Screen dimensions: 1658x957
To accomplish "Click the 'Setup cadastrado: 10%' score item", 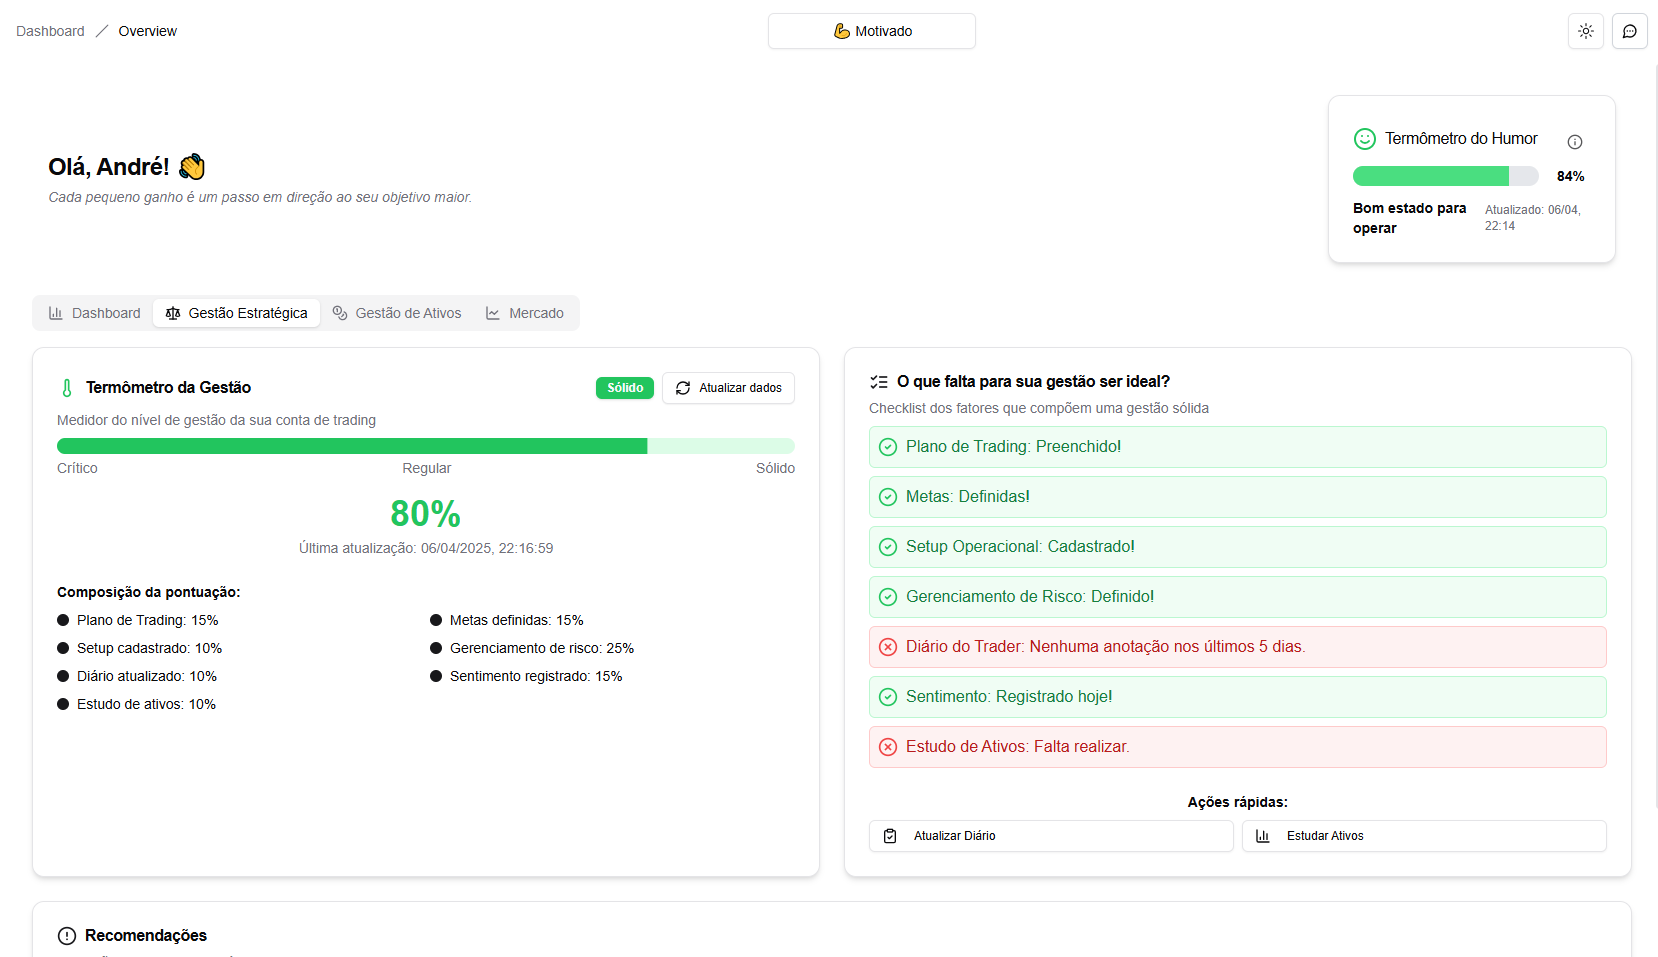I will coord(140,648).
